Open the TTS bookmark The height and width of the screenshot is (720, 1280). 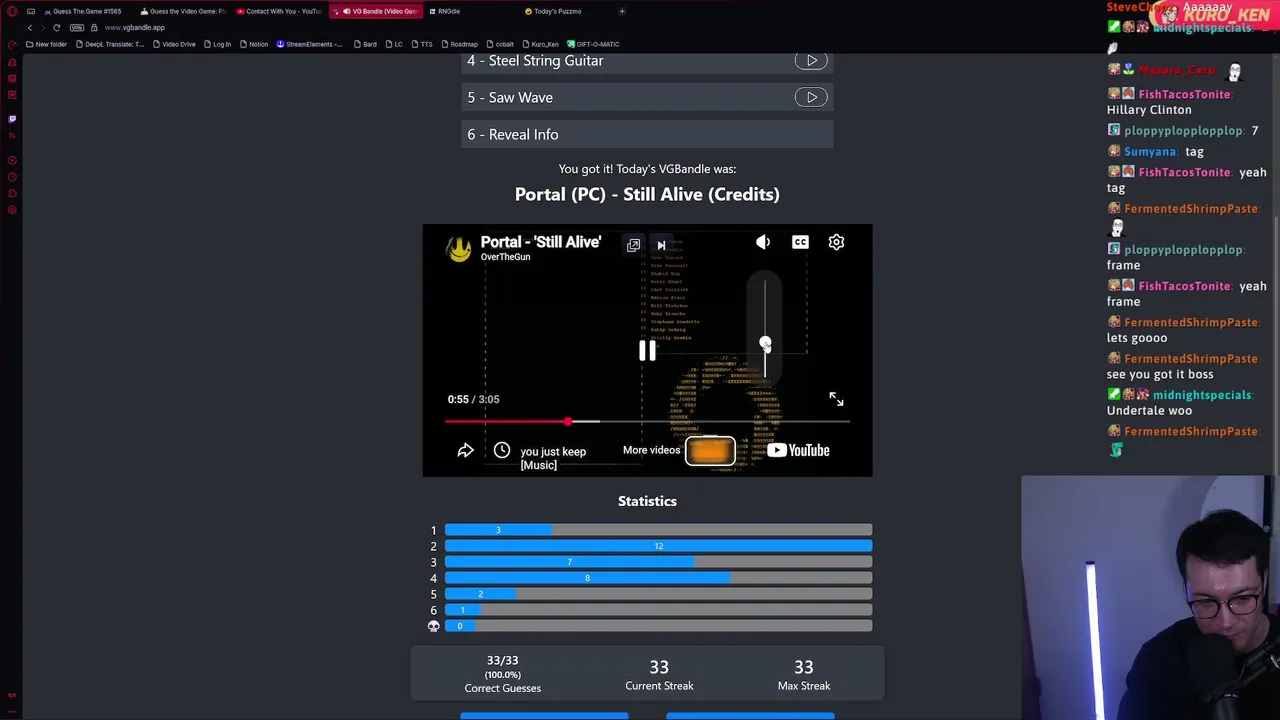(x=422, y=44)
